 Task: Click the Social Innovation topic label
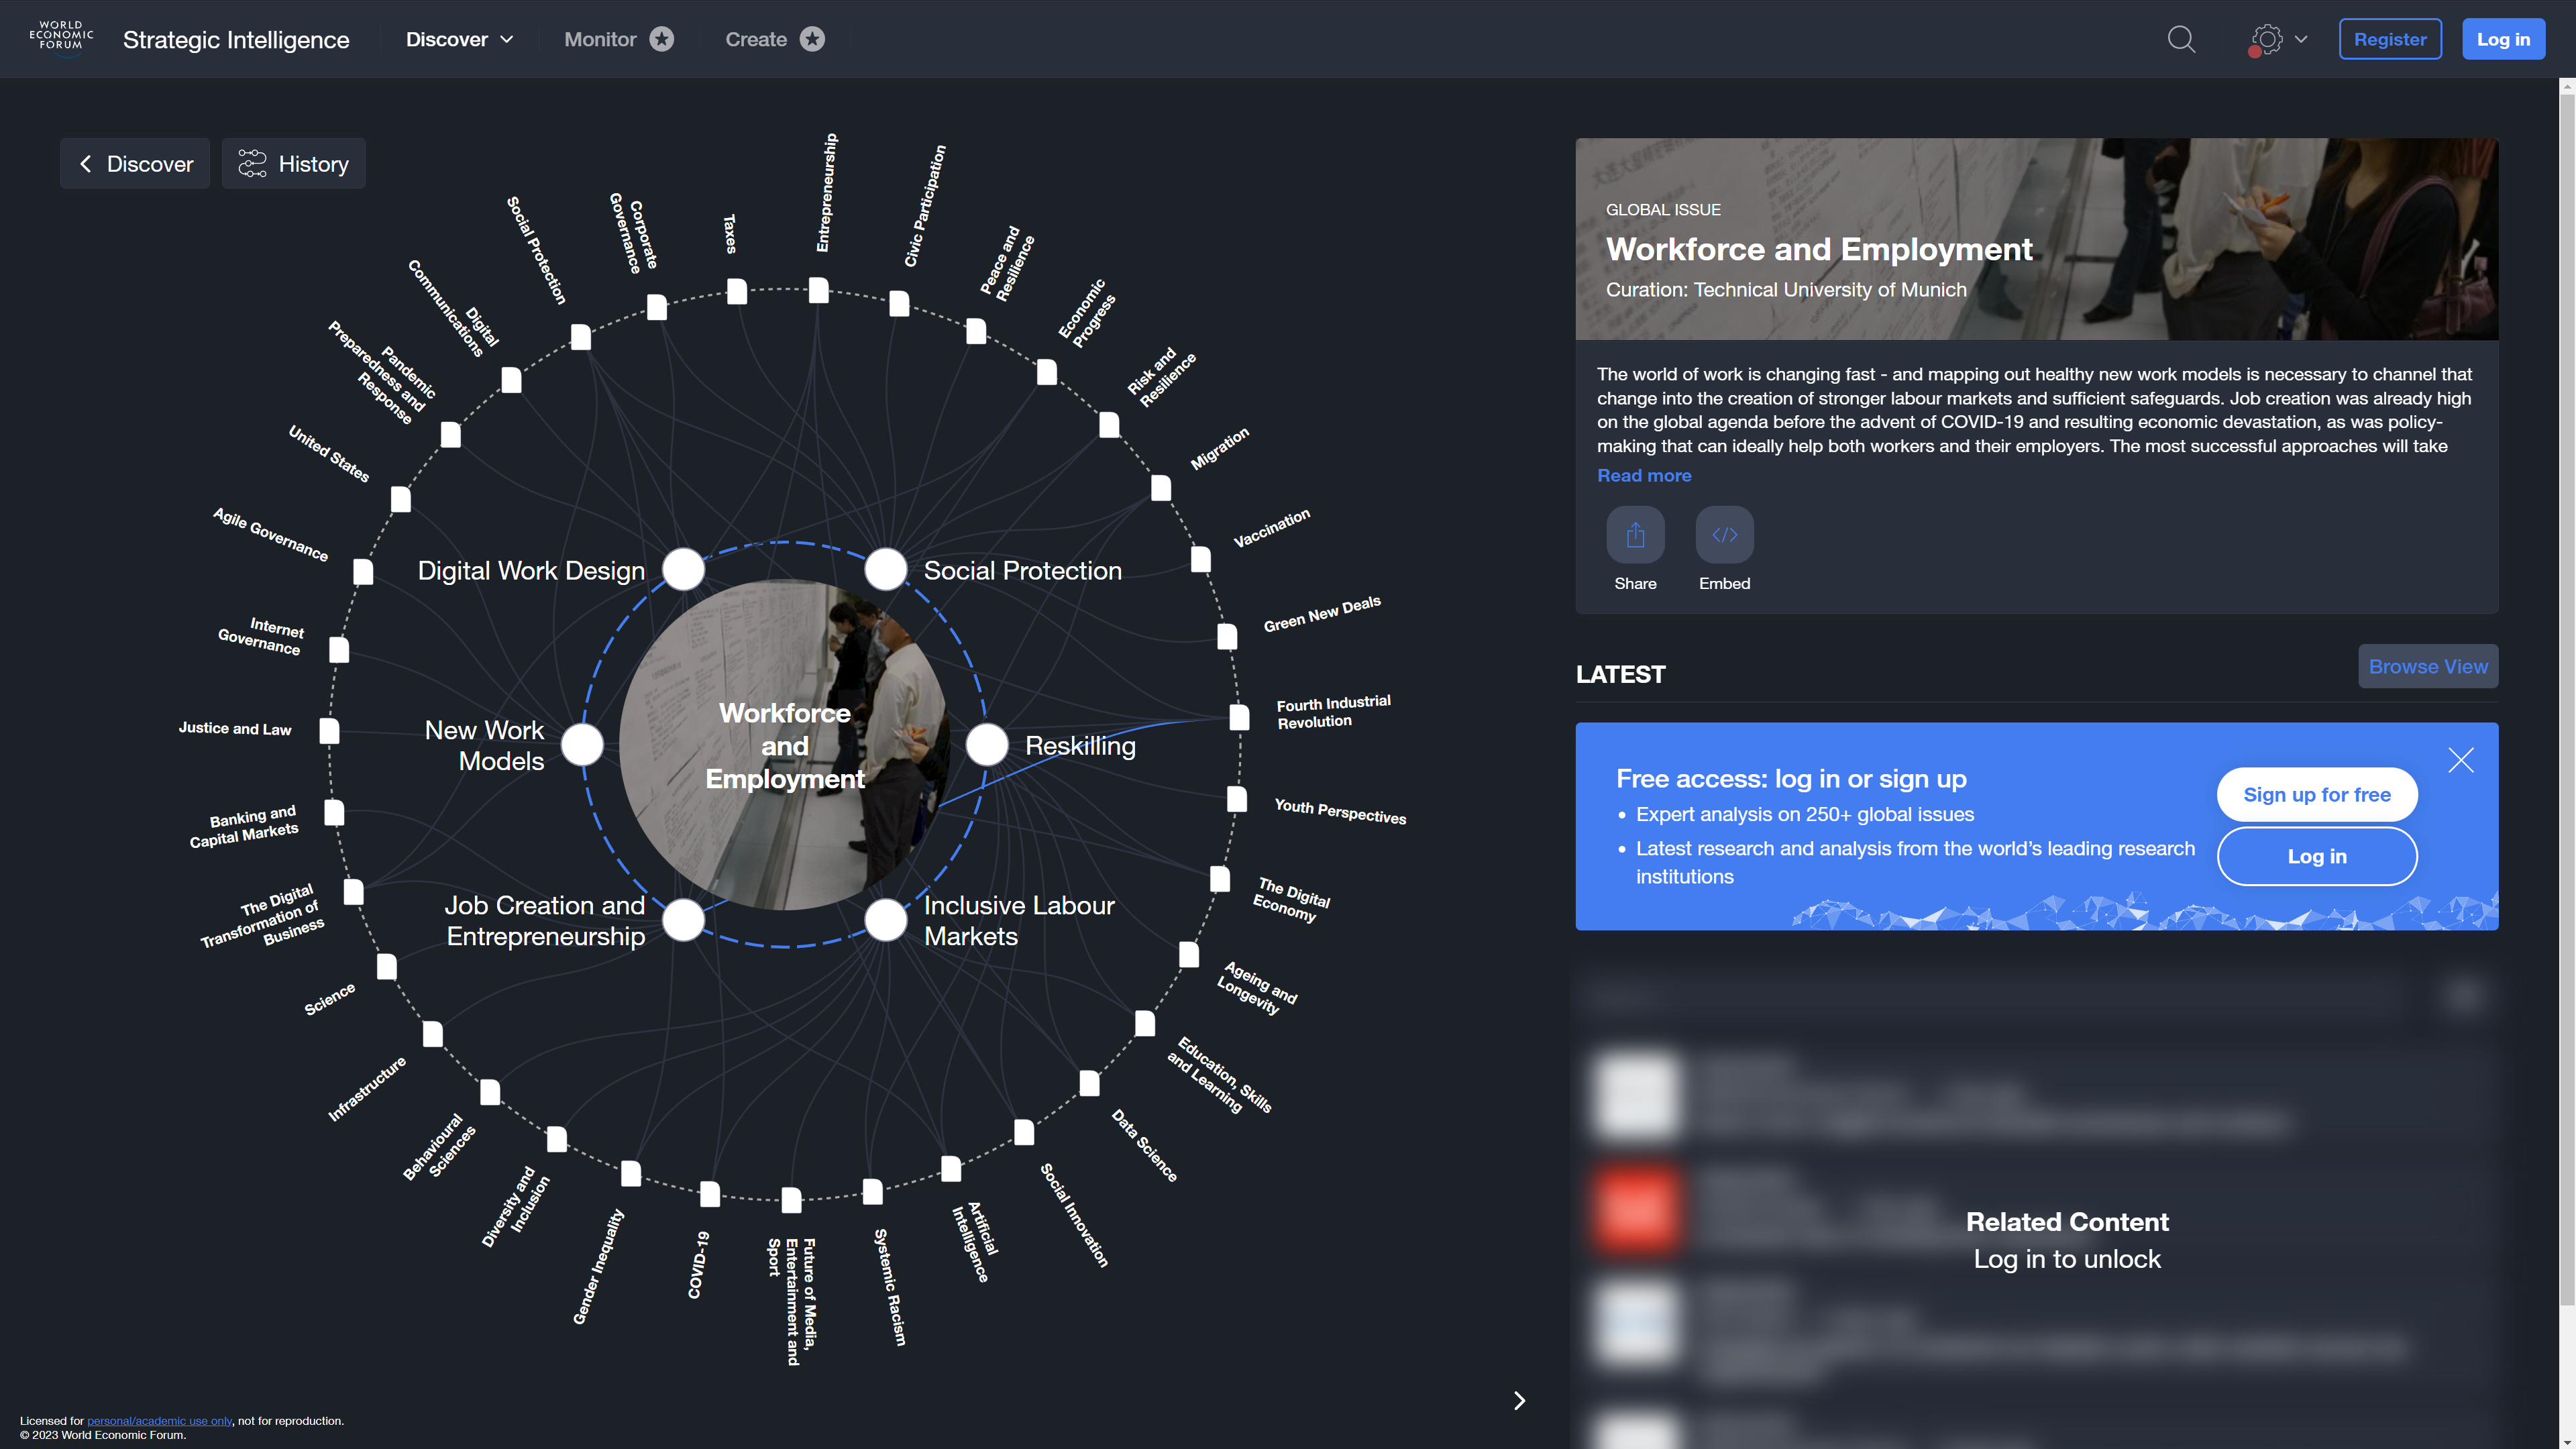[x=1075, y=1215]
